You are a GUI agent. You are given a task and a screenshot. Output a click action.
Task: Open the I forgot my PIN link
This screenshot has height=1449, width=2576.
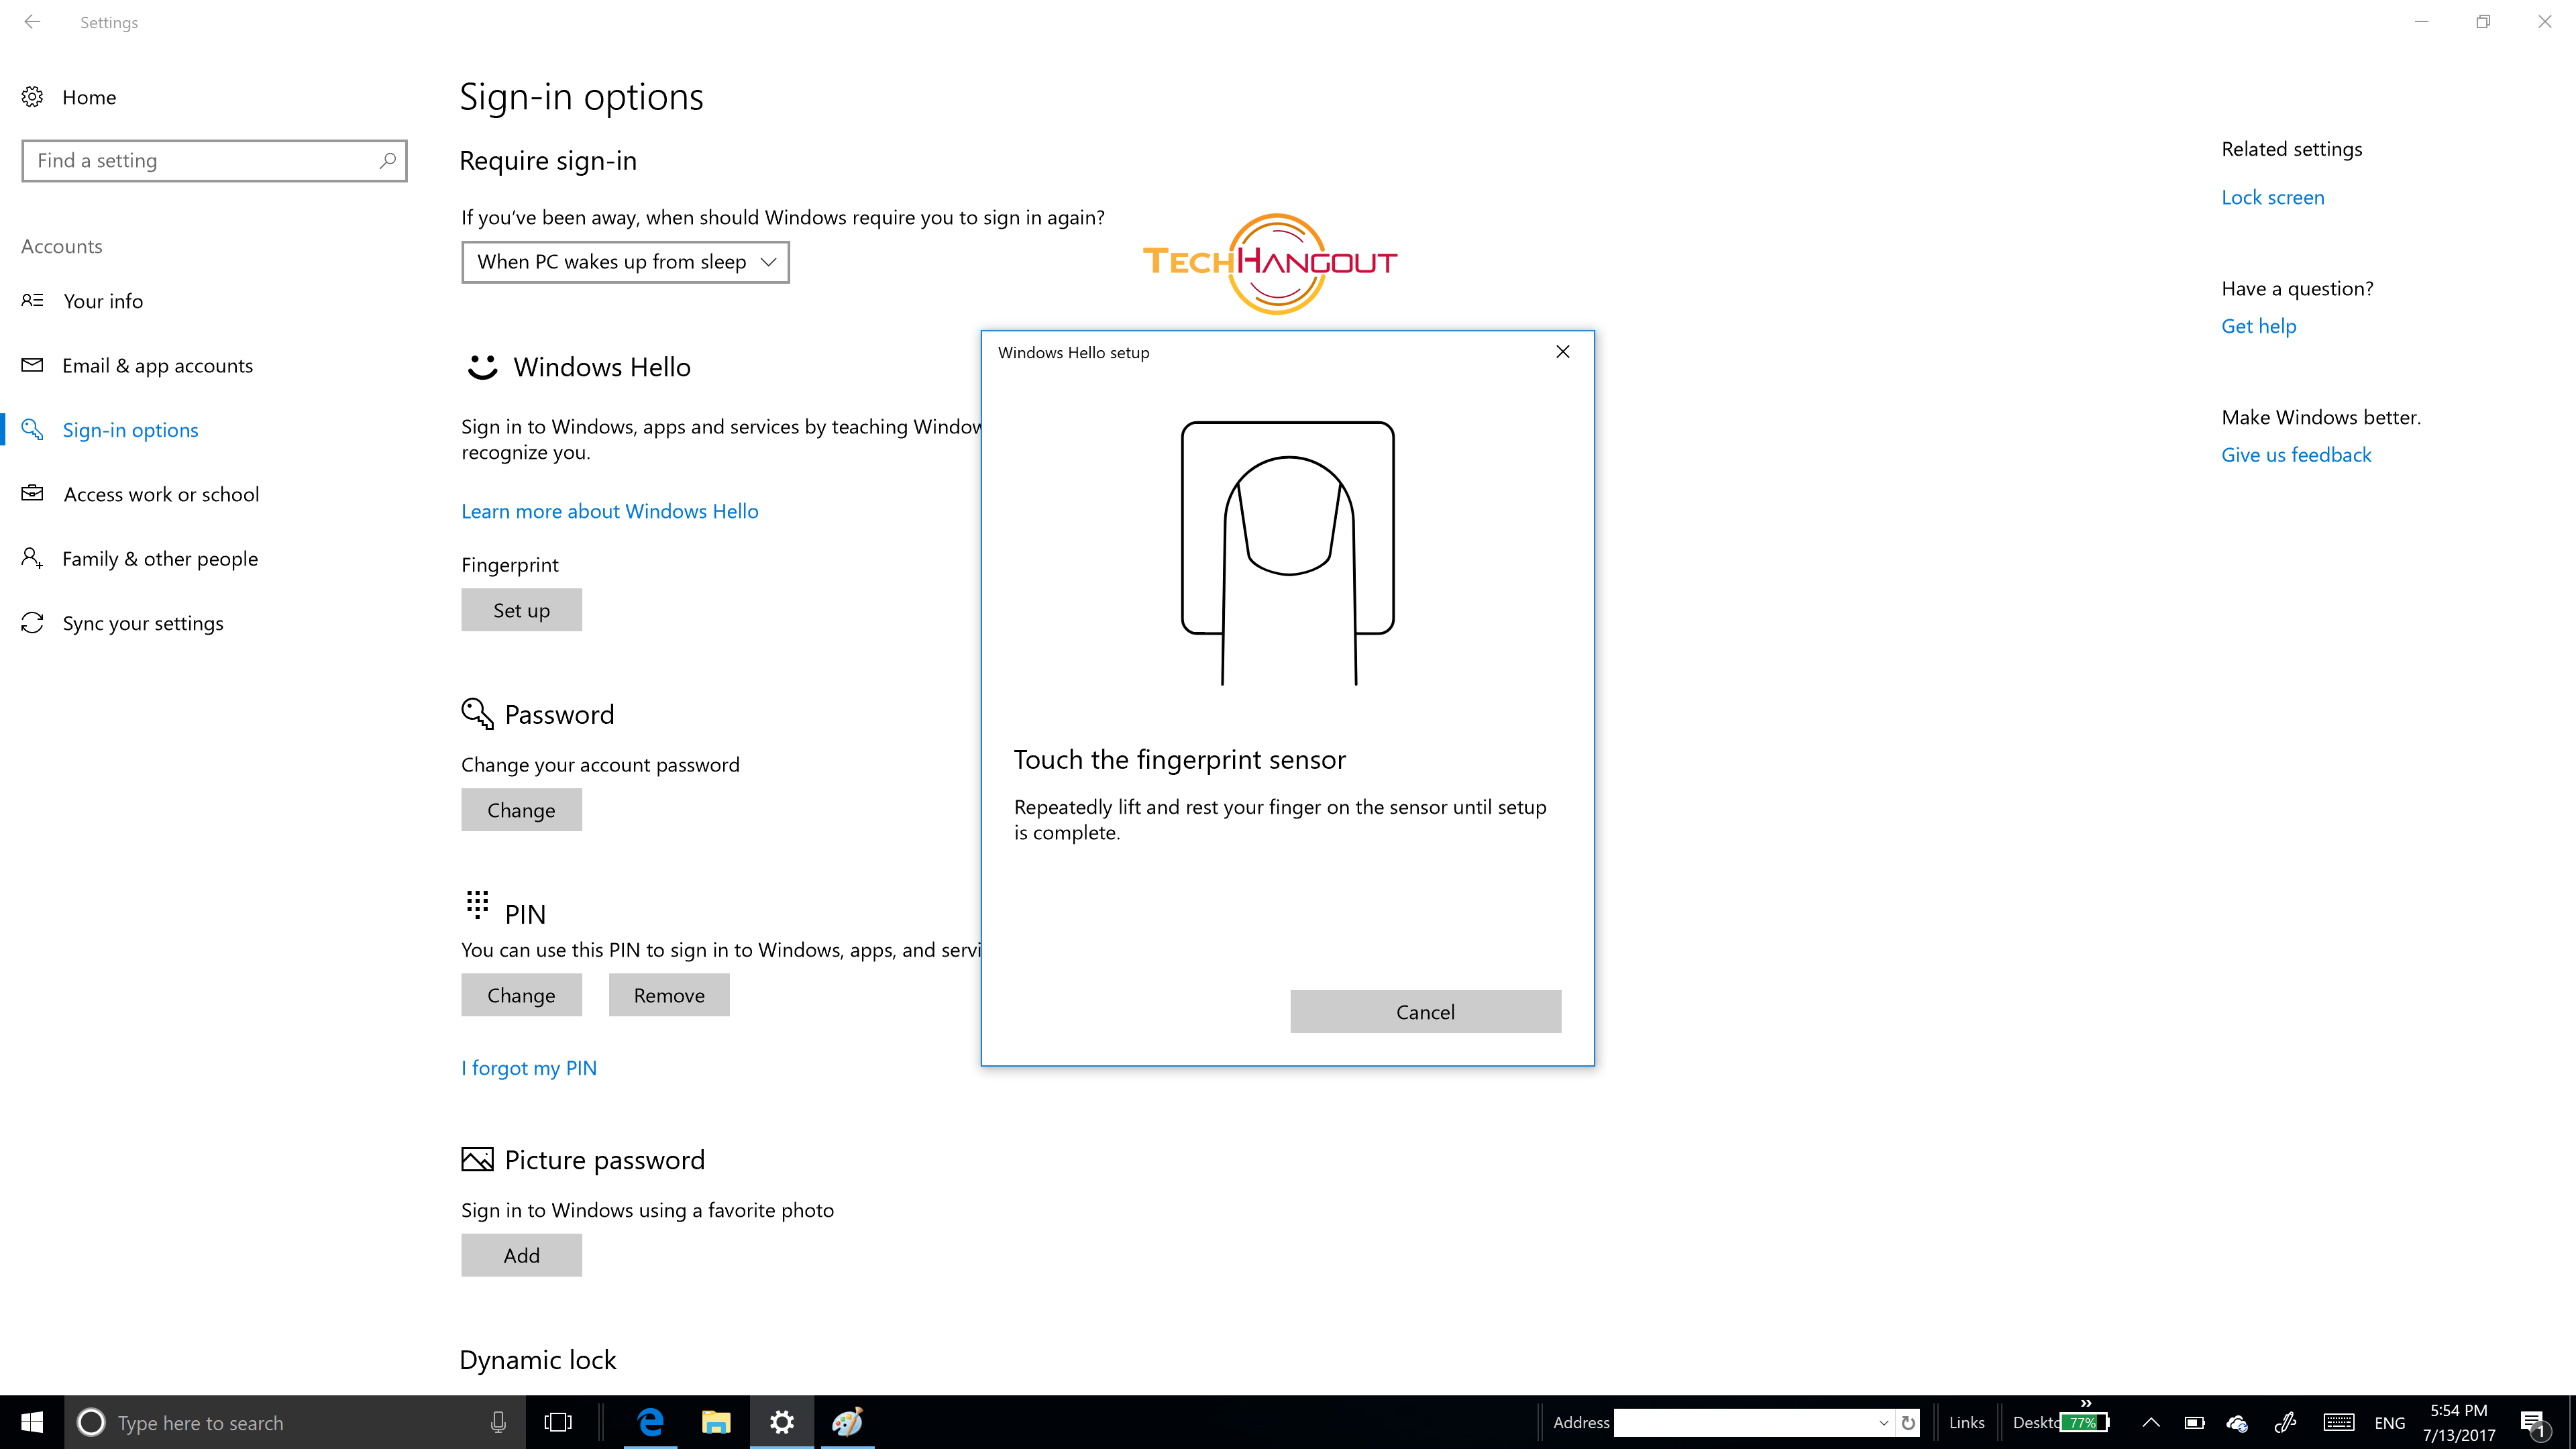[529, 1068]
